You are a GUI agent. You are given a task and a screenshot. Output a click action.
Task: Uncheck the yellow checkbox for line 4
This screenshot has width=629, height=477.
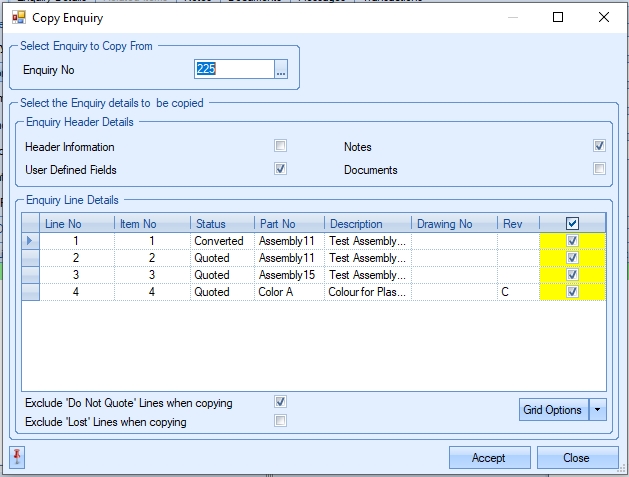click(572, 292)
